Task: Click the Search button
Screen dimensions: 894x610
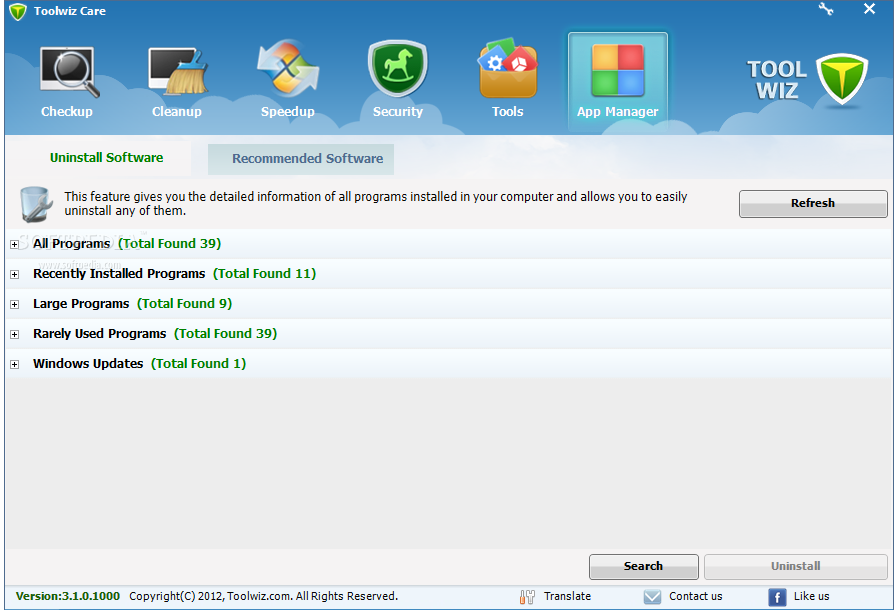Action: click(x=643, y=566)
